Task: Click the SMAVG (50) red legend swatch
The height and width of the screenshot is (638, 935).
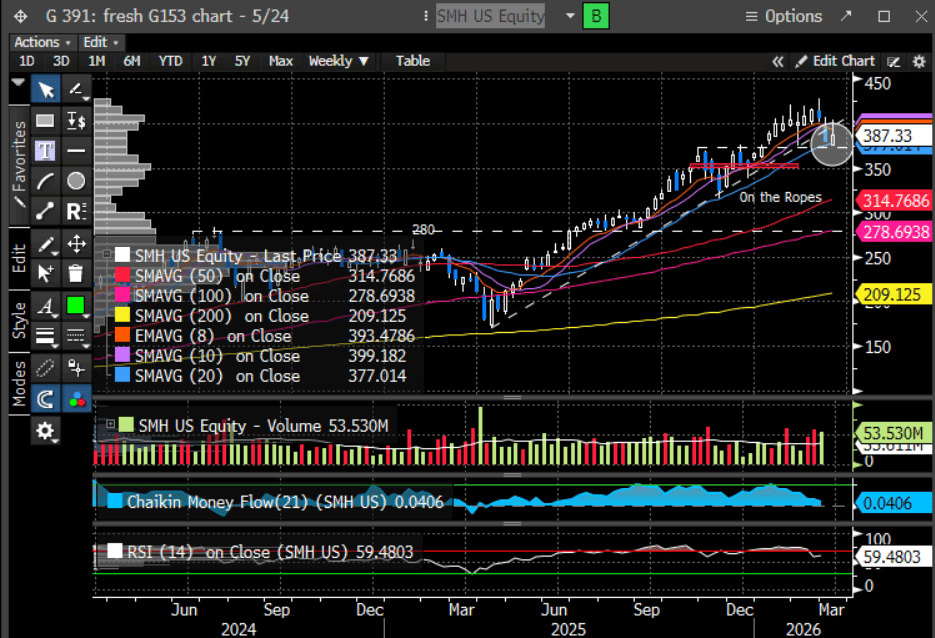Action: pyautogui.click(x=122, y=275)
